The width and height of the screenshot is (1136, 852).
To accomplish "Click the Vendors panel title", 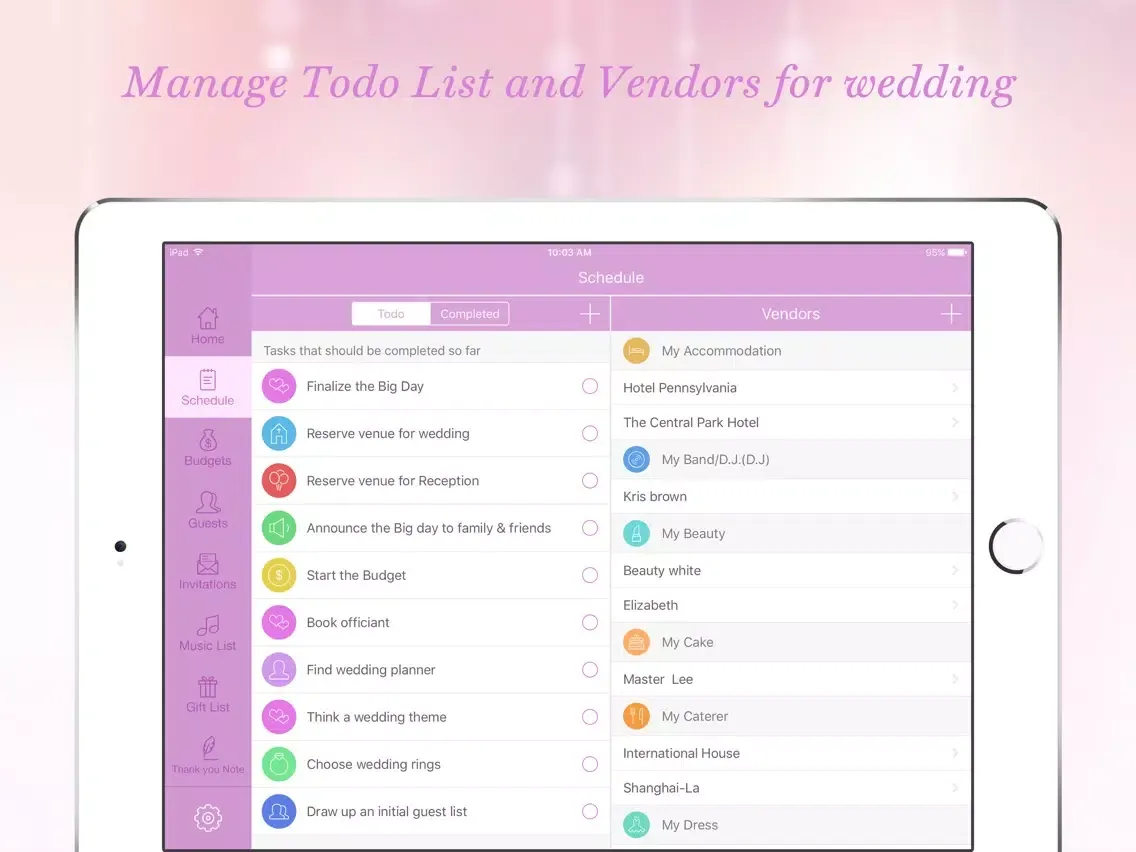I will click(790, 314).
